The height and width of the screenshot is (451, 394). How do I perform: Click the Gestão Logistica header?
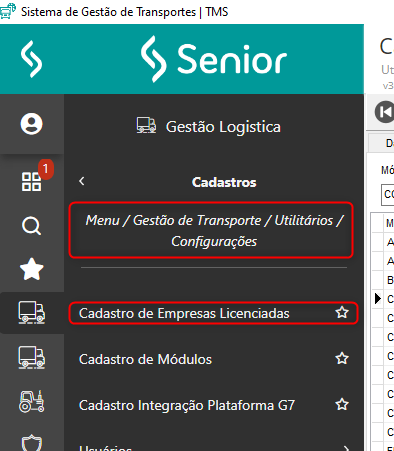(209, 127)
